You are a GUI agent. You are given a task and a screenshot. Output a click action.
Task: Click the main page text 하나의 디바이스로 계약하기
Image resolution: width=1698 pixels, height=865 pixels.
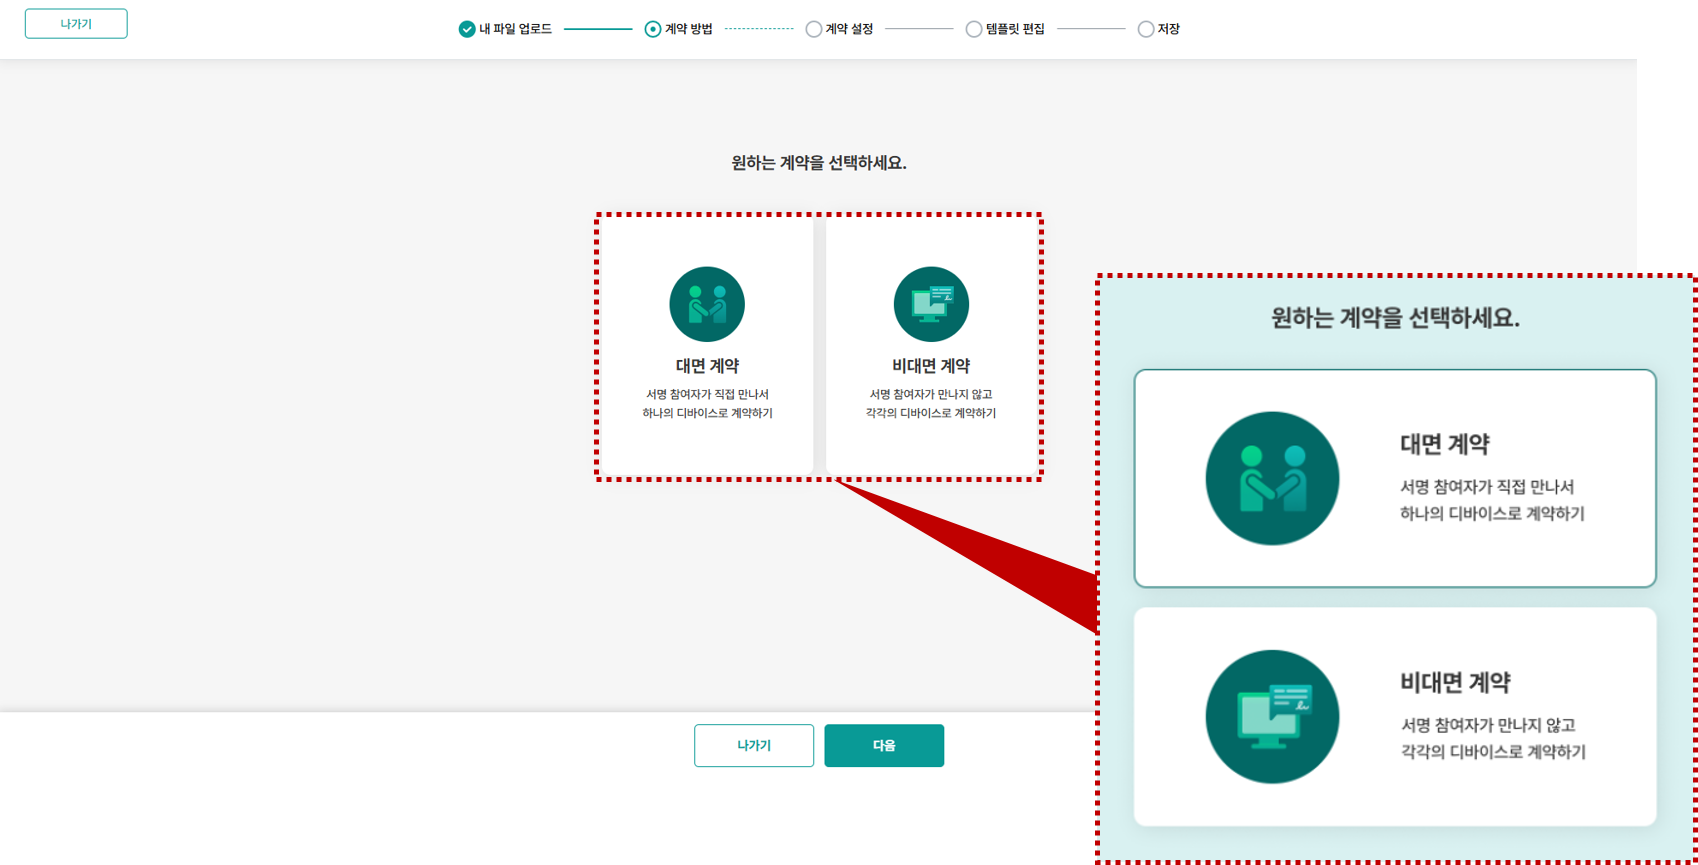707,413
